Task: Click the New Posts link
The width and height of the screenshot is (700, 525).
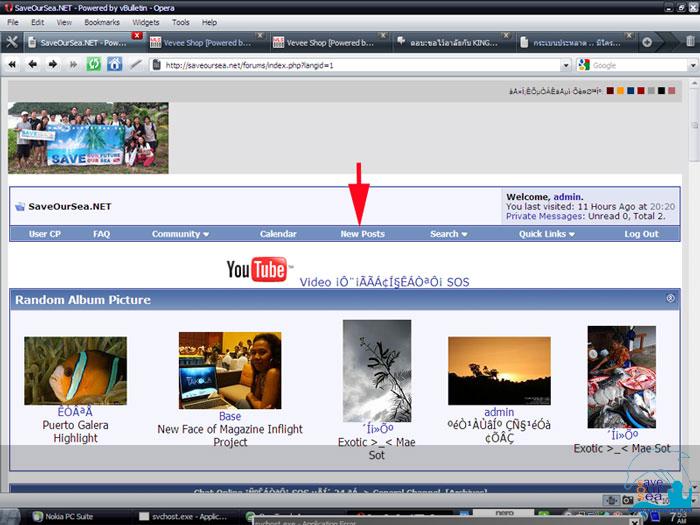Action: [x=362, y=234]
